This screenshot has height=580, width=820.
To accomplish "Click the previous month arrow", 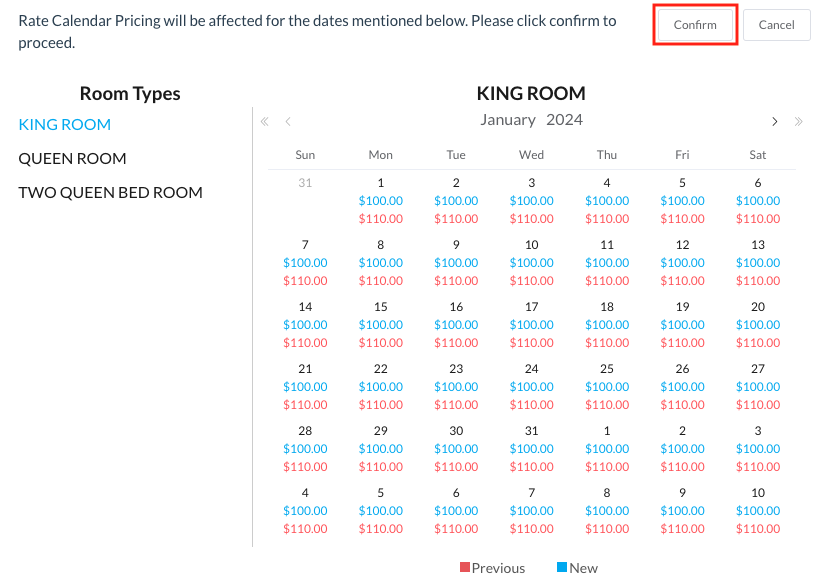I will pos(288,122).
